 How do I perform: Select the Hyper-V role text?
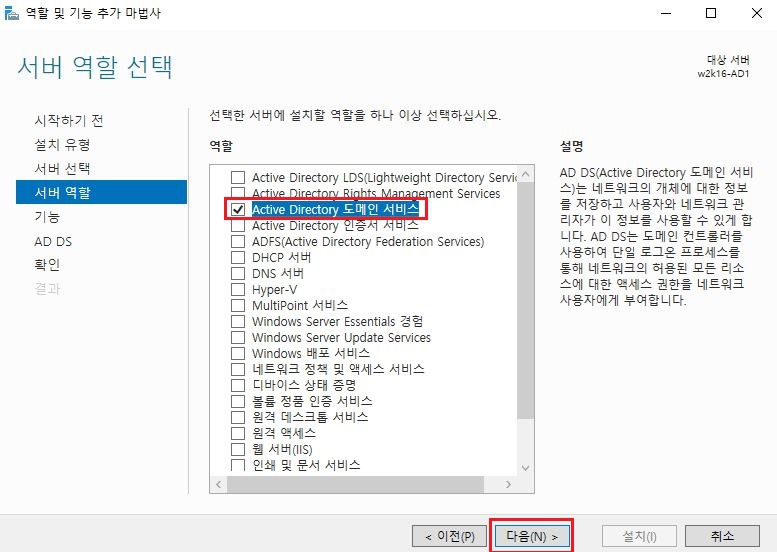click(x=275, y=289)
